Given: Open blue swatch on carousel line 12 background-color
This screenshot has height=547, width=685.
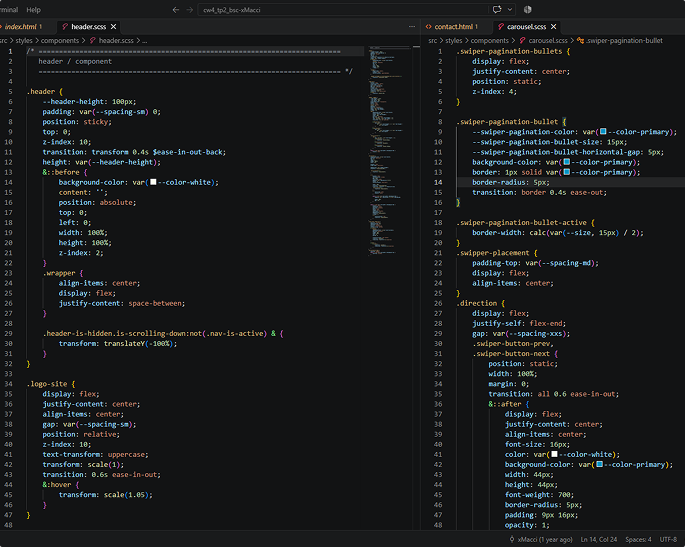Looking at the screenshot, I should 567,162.
